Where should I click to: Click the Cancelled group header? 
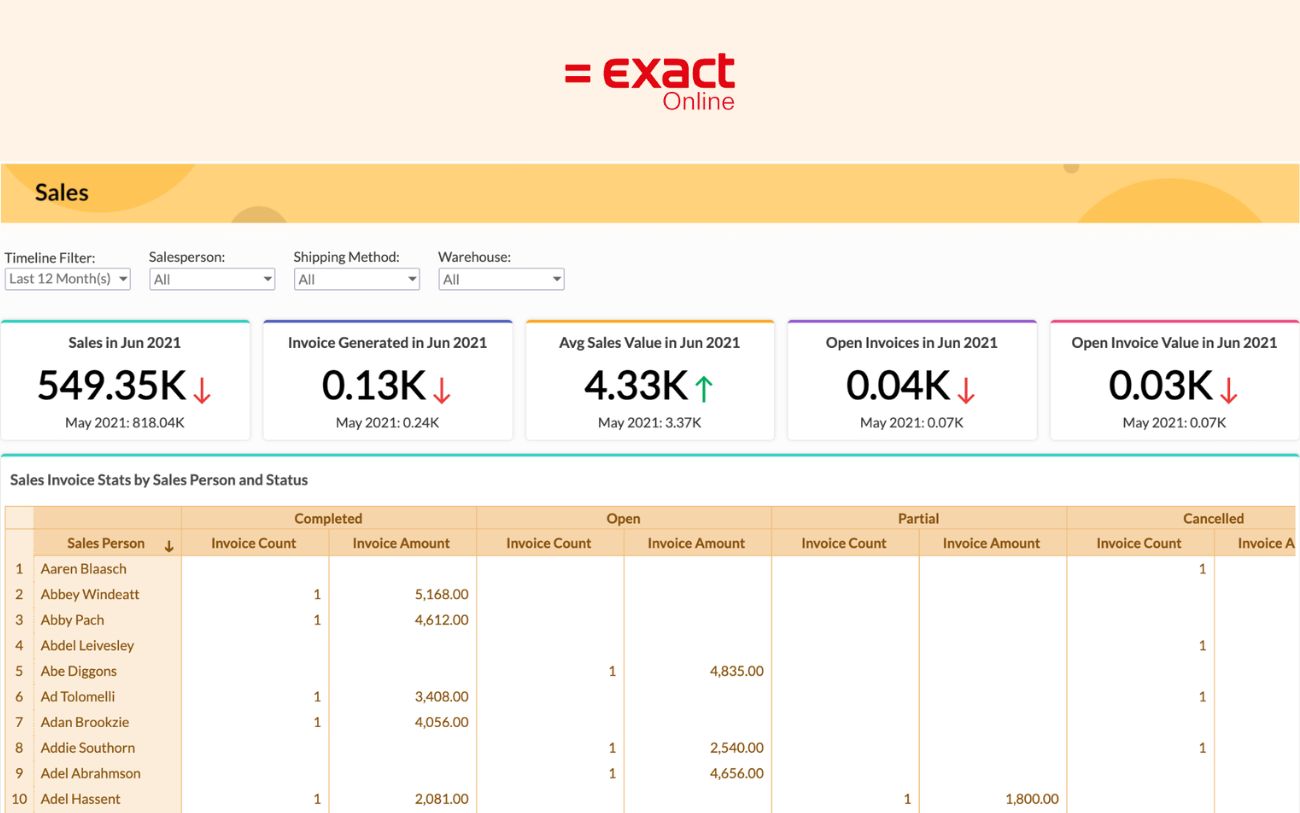[1213, 518]
